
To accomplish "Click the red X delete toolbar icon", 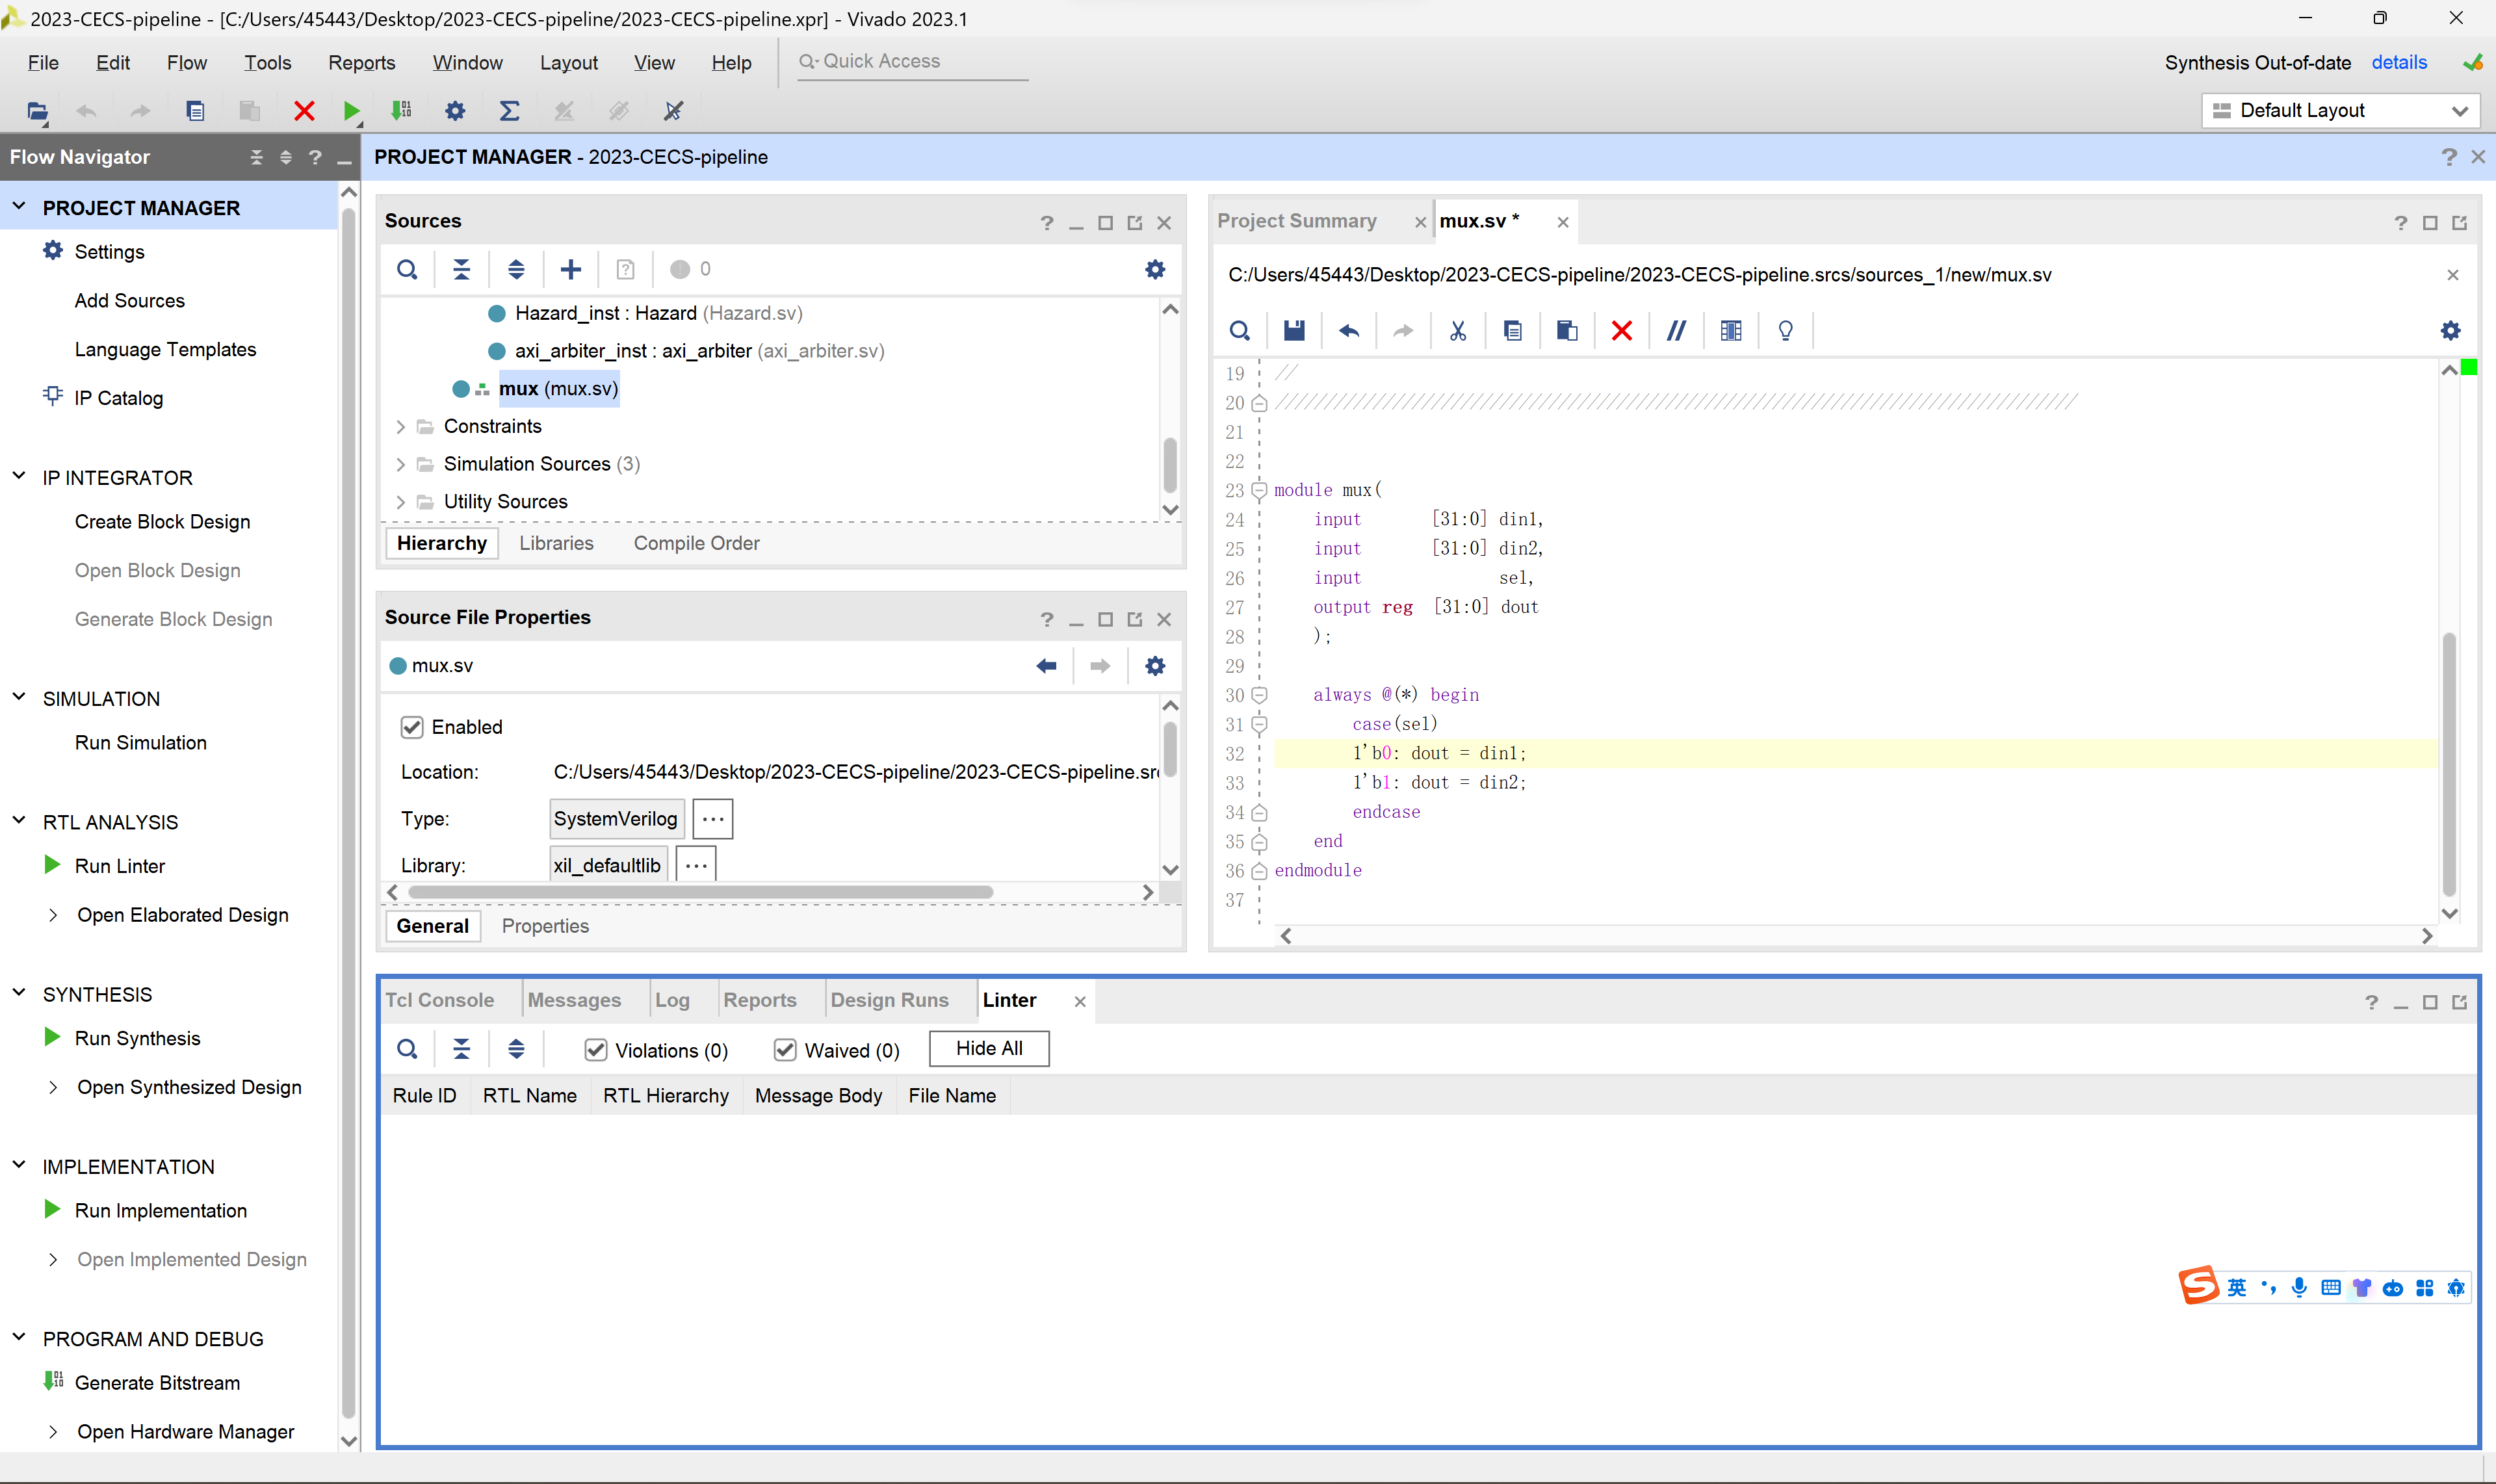I will point(304,111).
